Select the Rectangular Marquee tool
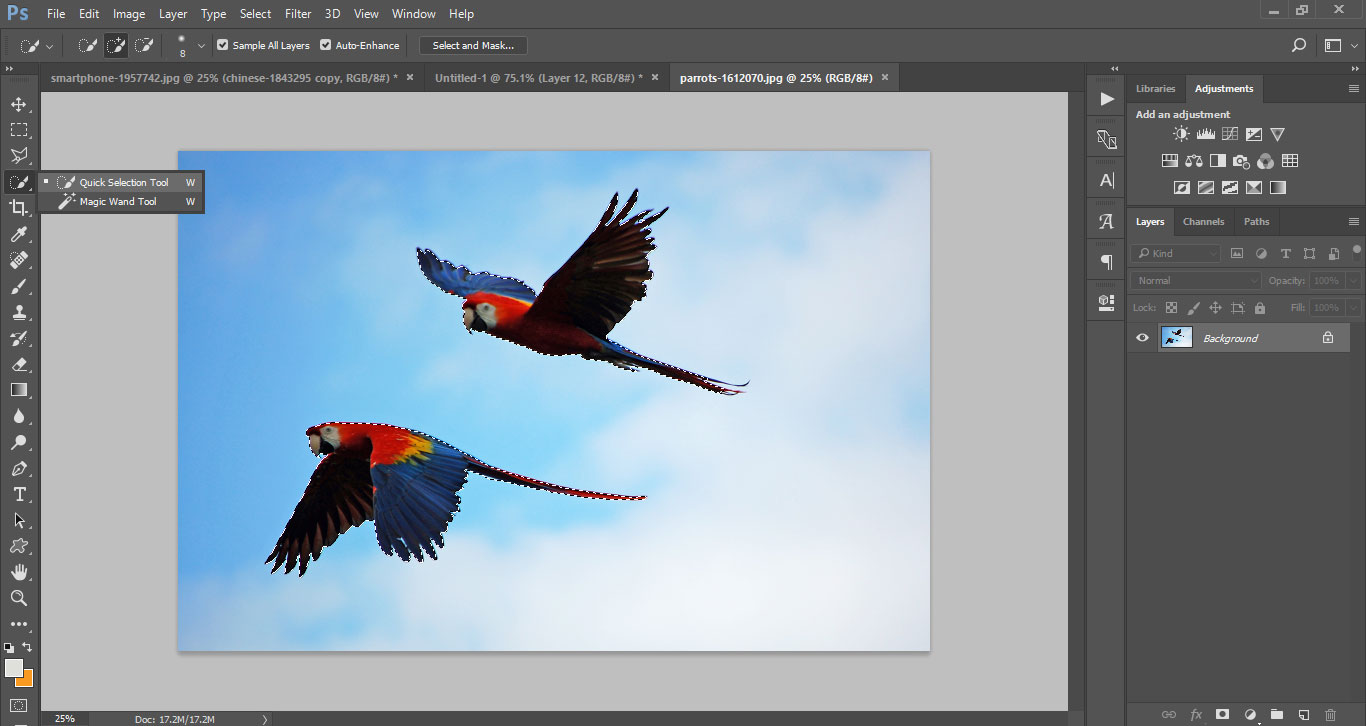The width and height of the screenshot is (1366, 726). [x=18, y=130]
